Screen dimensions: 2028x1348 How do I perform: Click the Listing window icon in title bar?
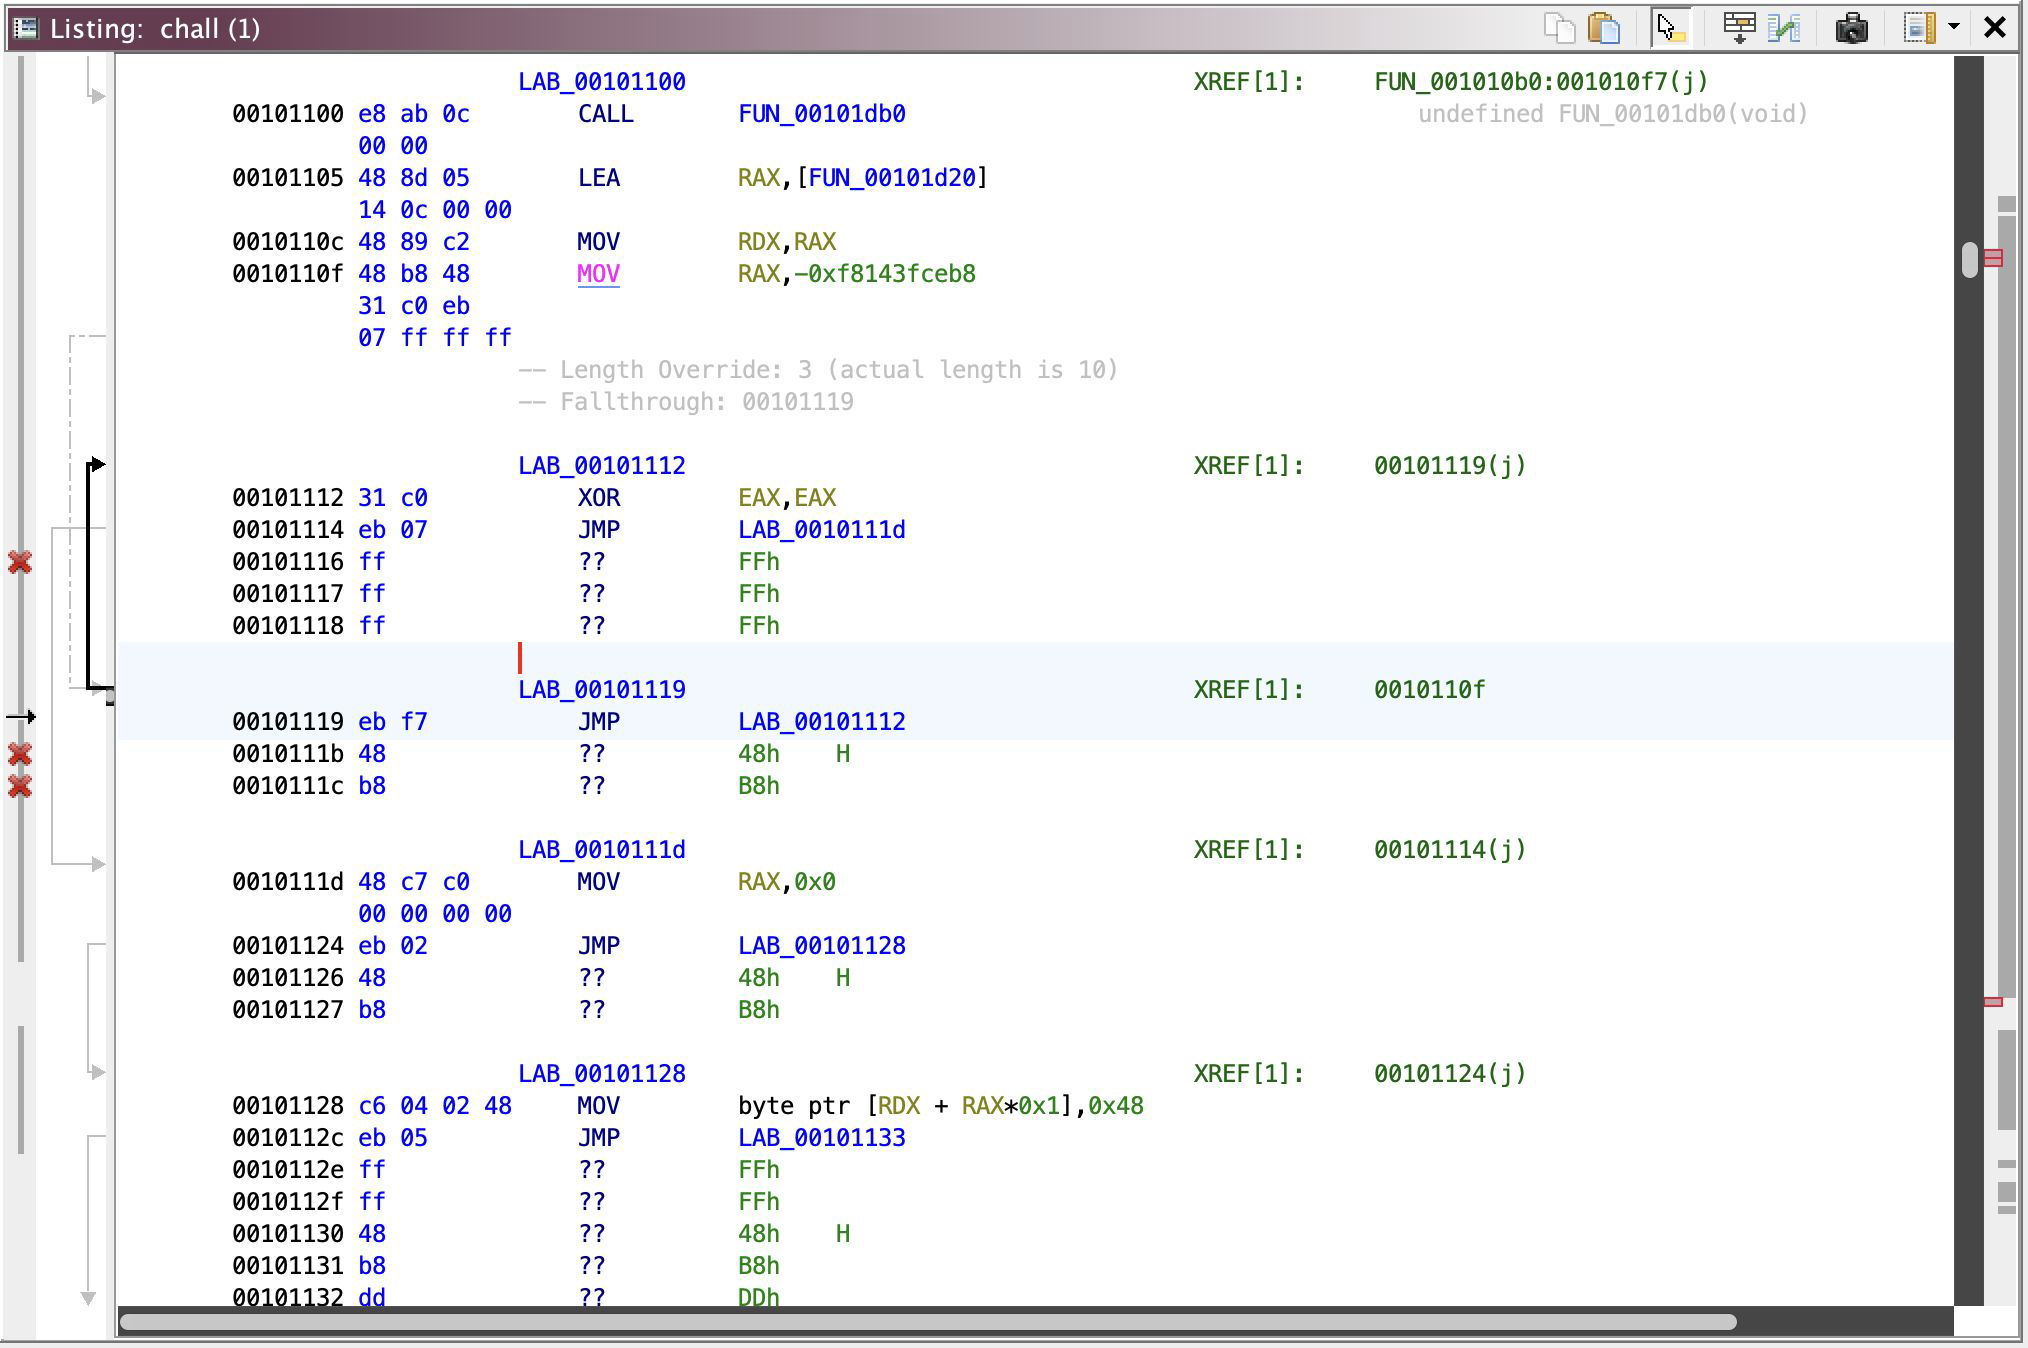click(26, 28)
